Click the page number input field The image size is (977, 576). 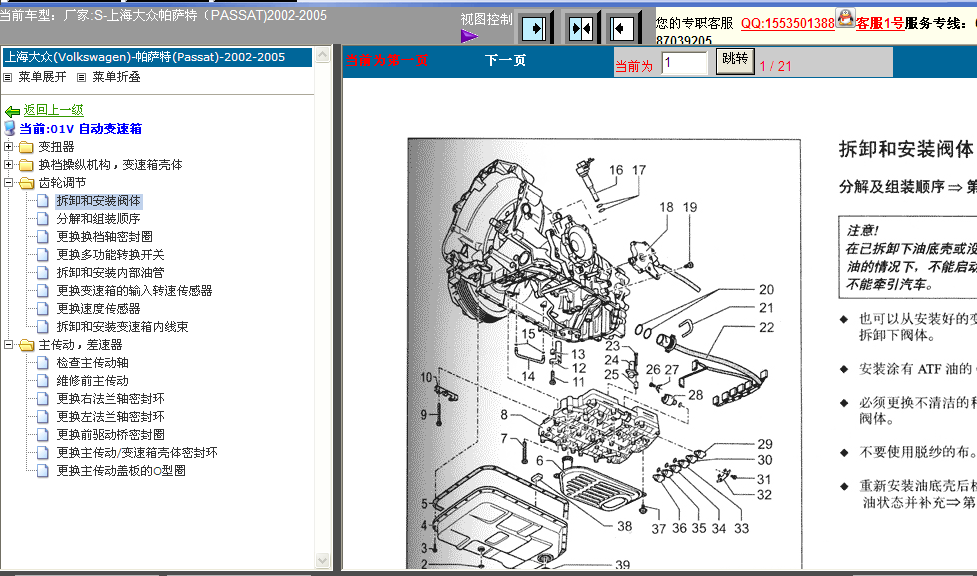684,62
